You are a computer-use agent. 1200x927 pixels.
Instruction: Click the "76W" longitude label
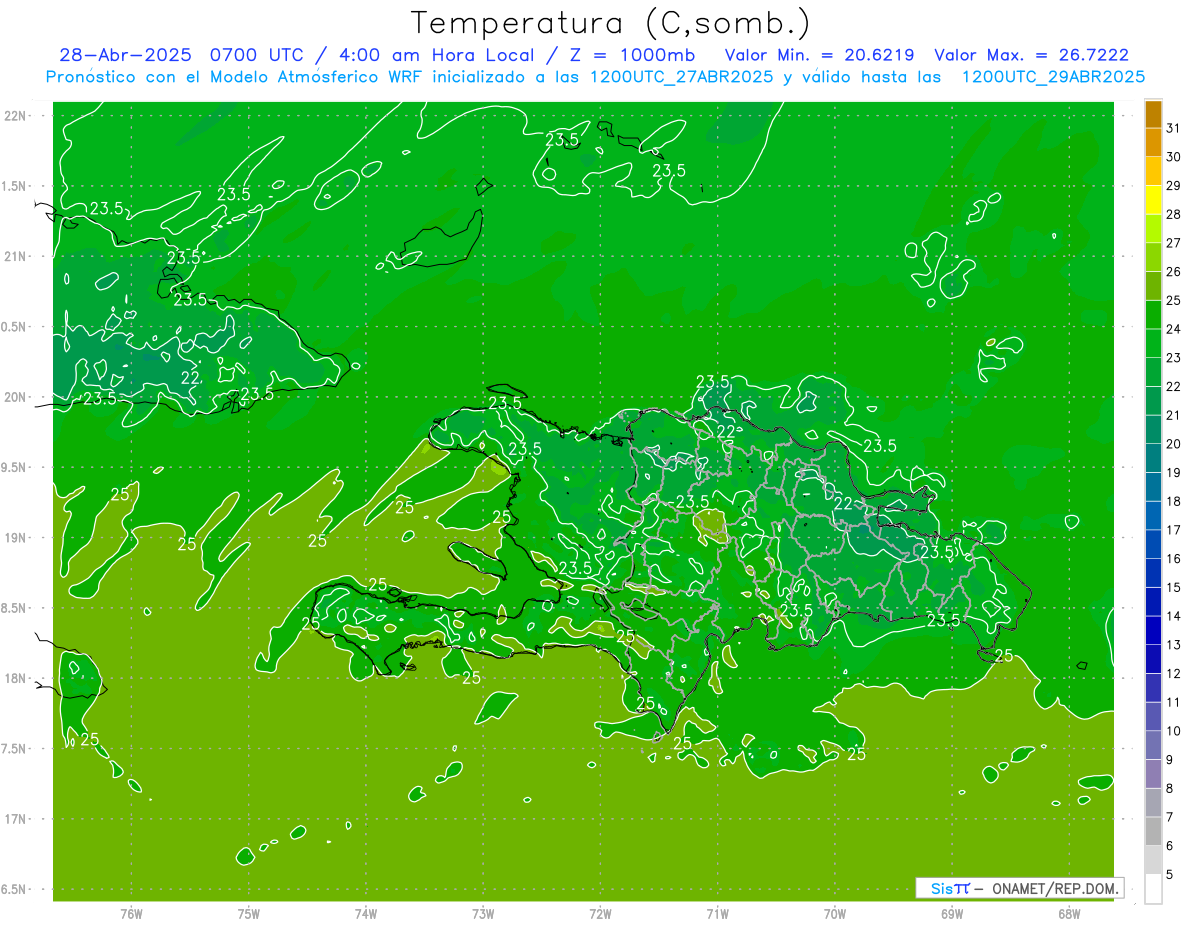[131, 914]
